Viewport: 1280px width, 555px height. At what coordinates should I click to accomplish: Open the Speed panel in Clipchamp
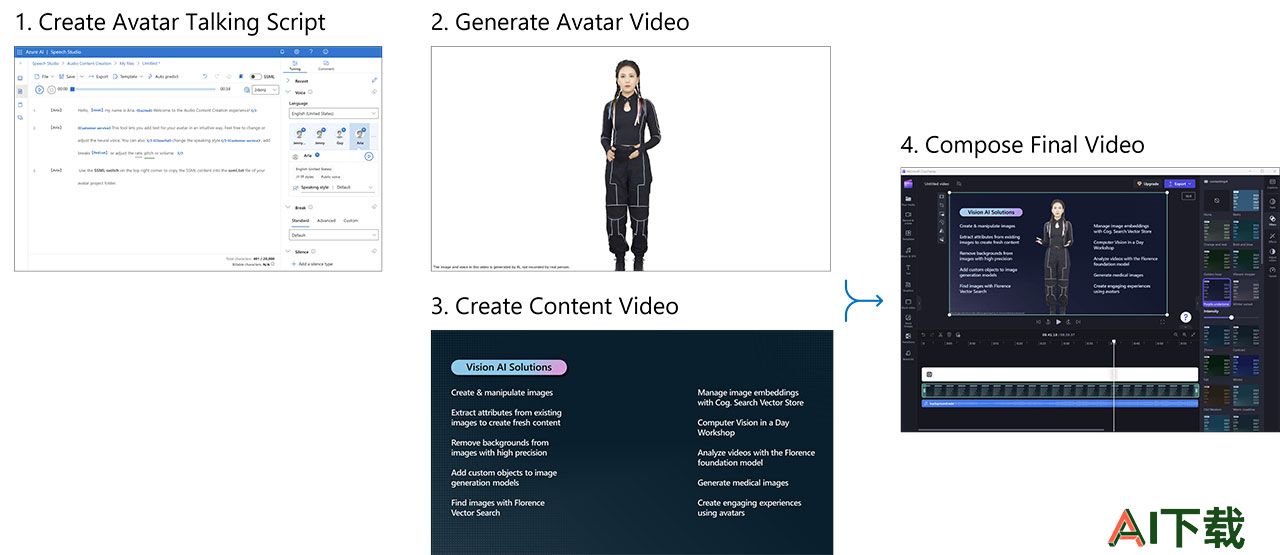tap(1272, 272)
